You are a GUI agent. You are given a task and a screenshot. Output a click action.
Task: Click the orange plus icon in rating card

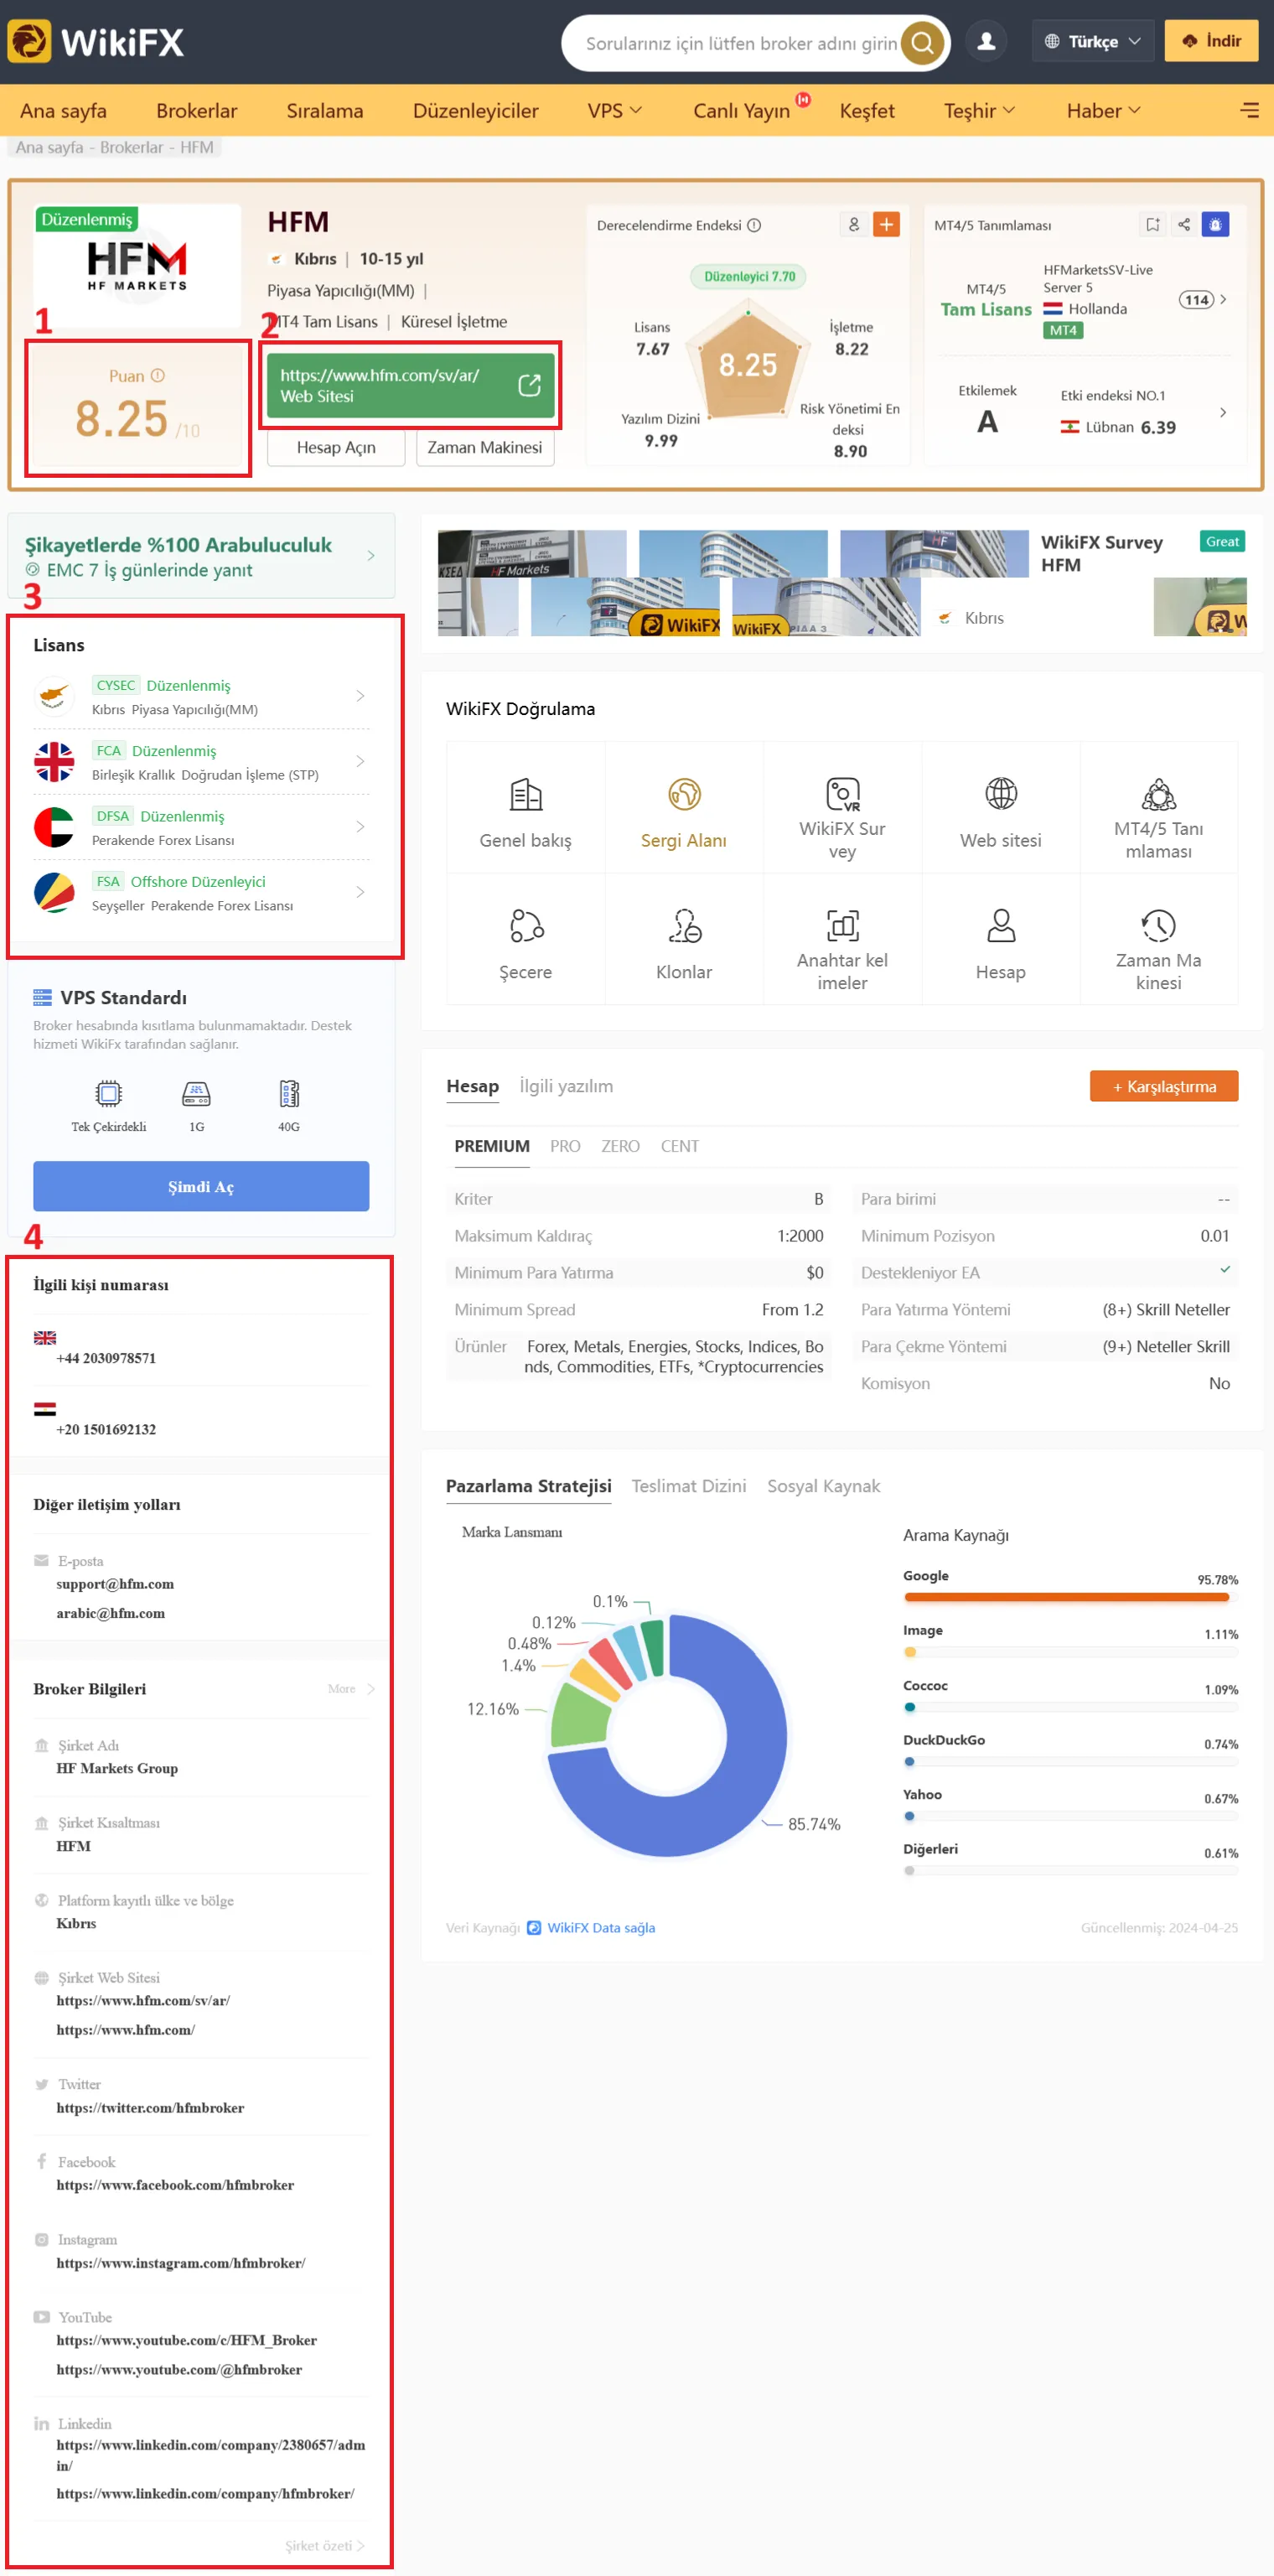coord(887,224)
